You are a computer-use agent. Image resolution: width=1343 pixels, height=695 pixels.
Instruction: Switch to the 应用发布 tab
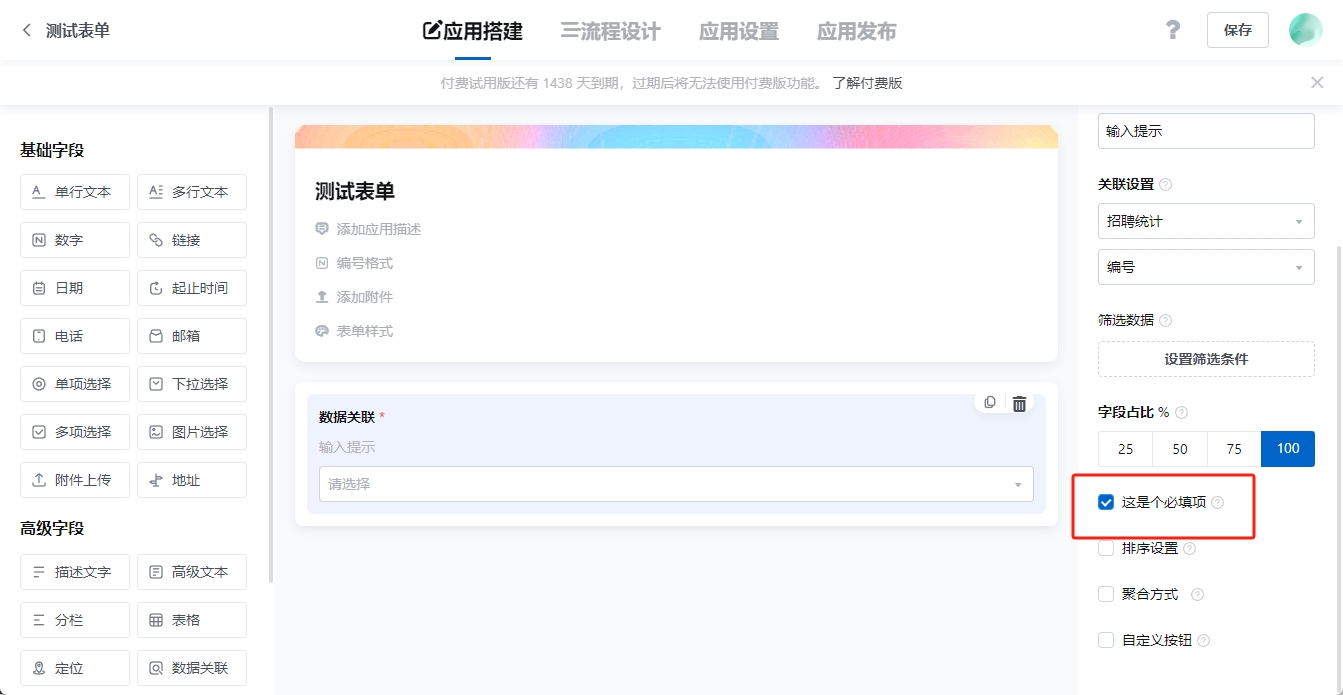[855, 31]
